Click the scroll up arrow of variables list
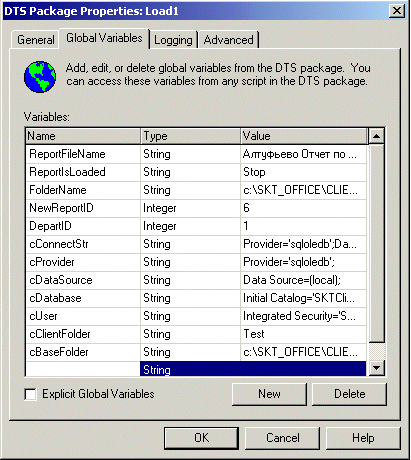The image size is (411, 460). pyautogui.click(x=377, y=136)
